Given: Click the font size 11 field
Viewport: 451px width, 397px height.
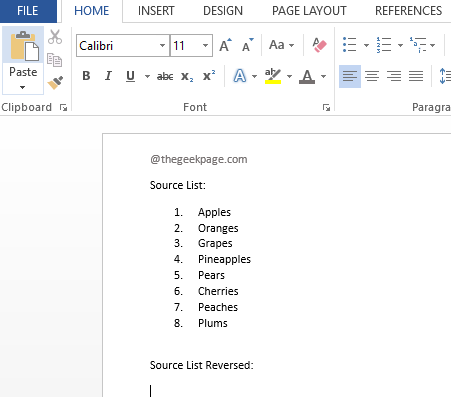Looking at the screenshot, I should click(x=185, y=46).
